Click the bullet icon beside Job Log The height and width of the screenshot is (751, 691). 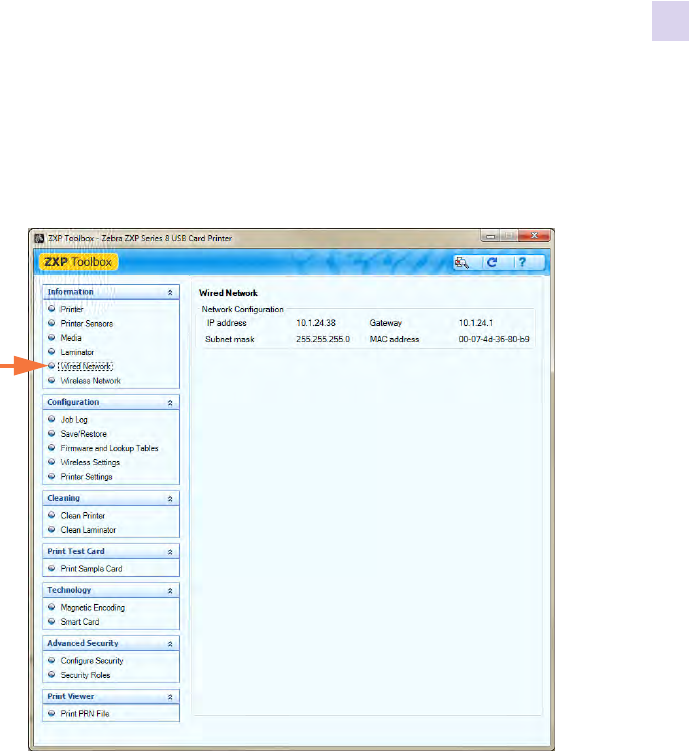52,419
